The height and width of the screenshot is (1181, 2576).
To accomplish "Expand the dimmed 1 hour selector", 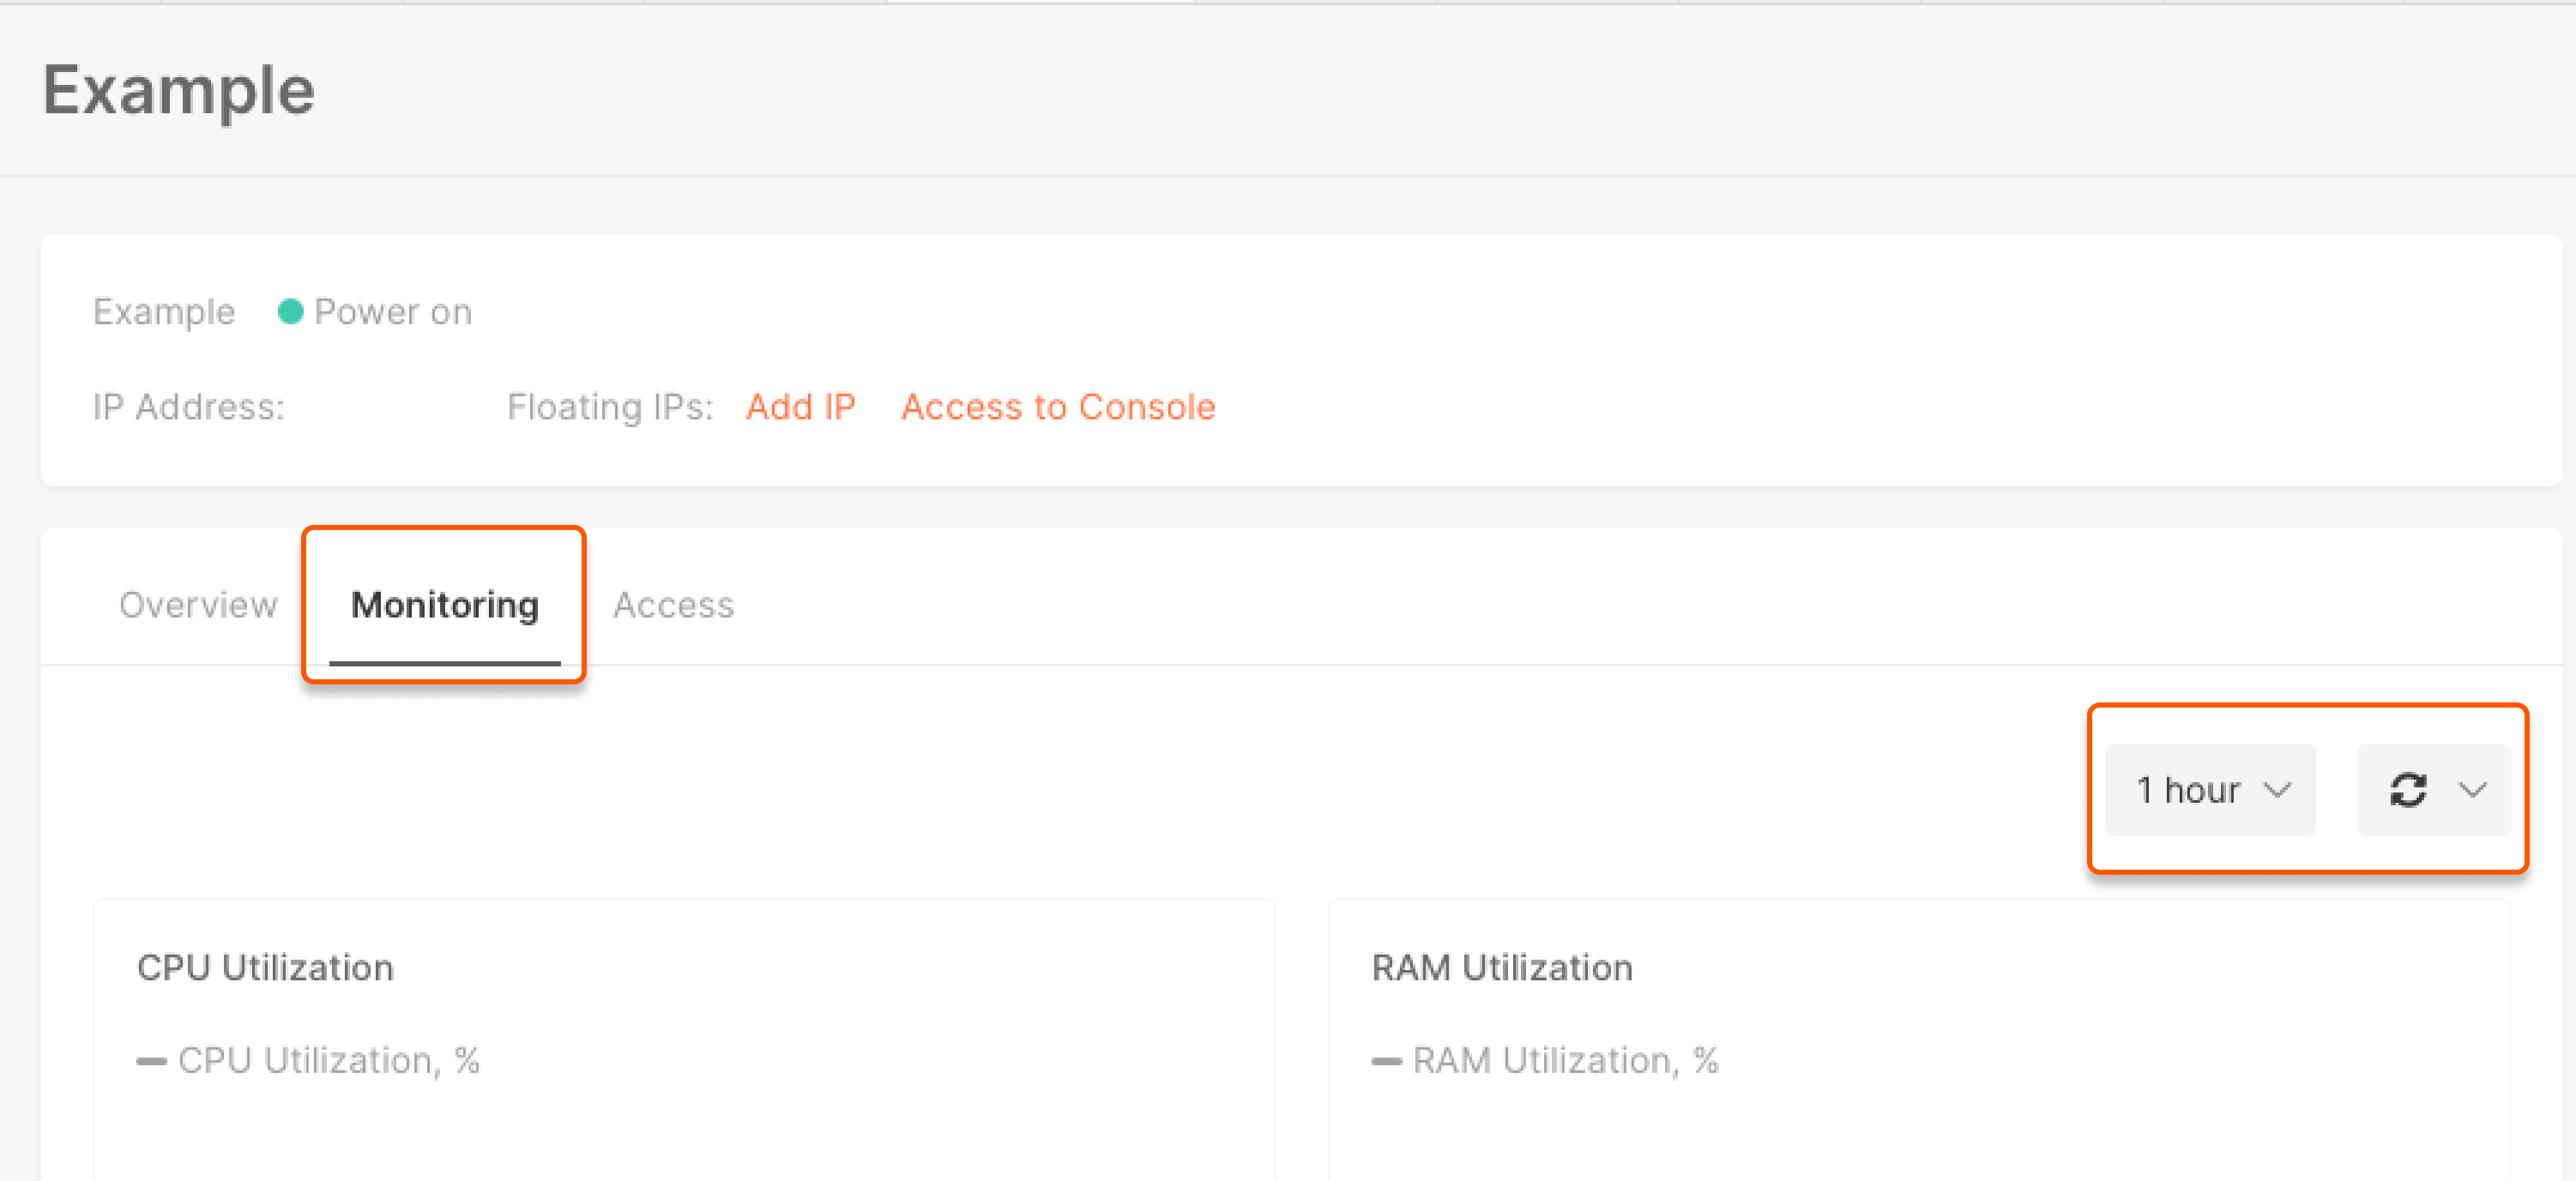I will pos(380,789).
